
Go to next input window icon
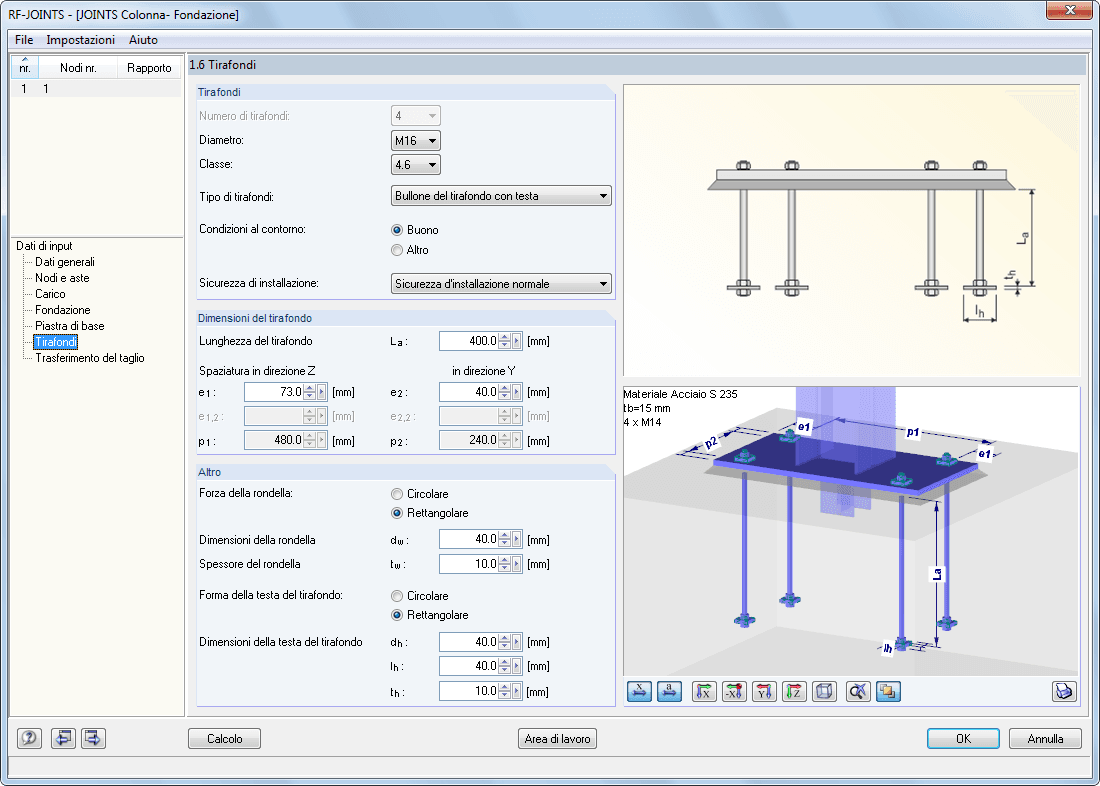(x=94, y=738)
